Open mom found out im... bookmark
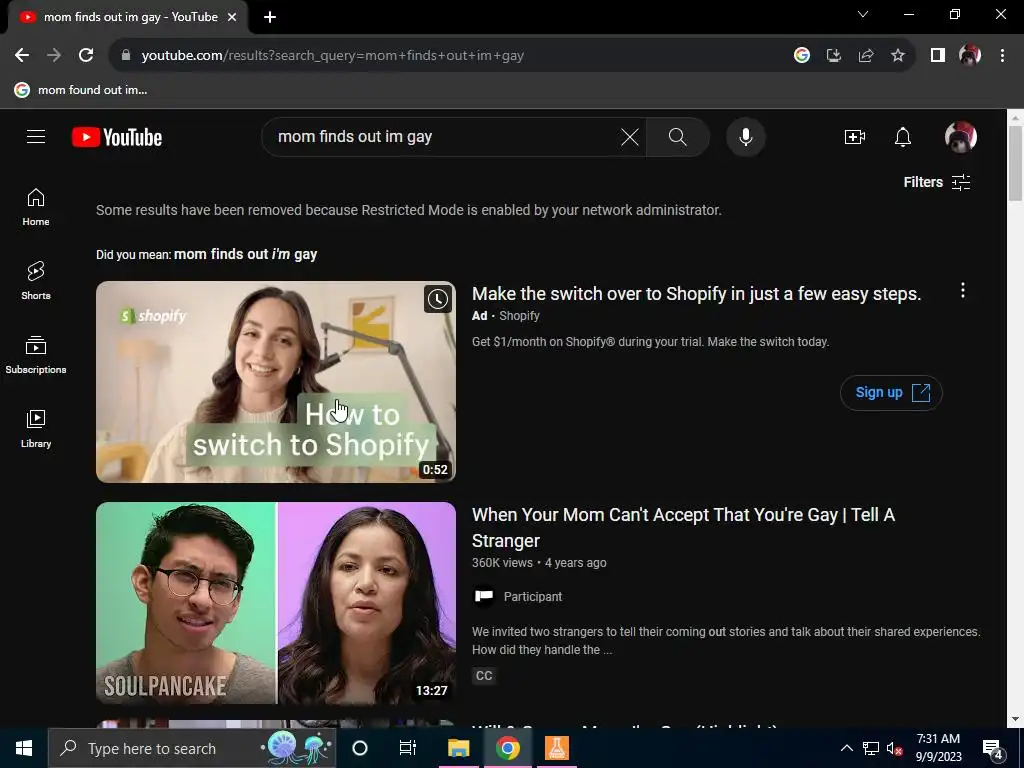This screenshot has width=1024, height=768. point(81,90)
